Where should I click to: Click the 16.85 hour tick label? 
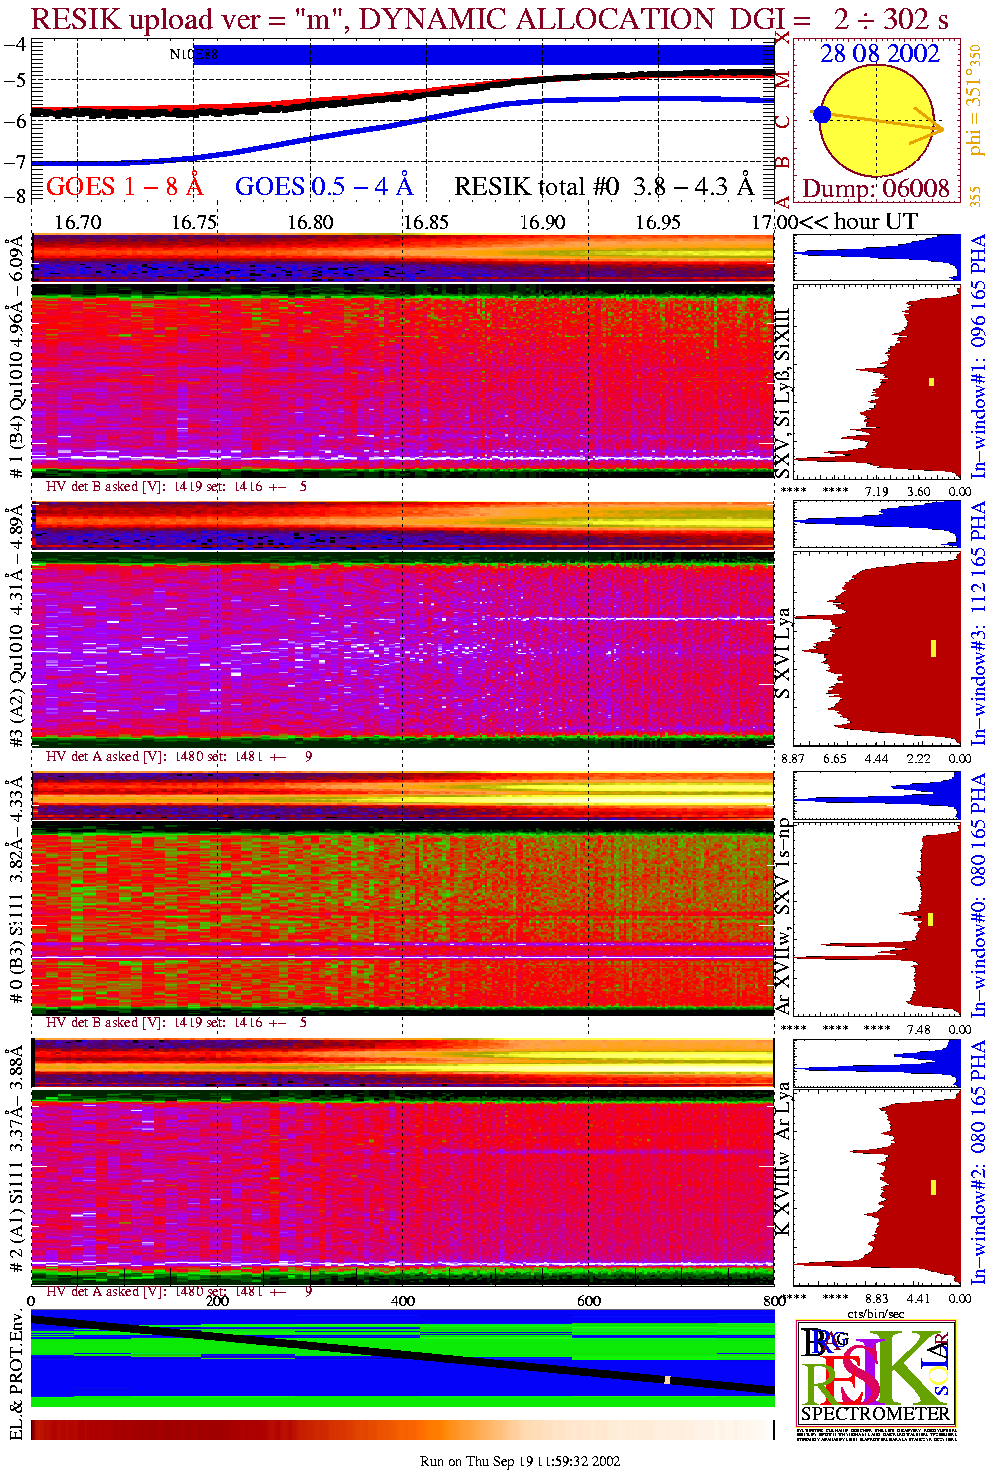pos(426,222)
